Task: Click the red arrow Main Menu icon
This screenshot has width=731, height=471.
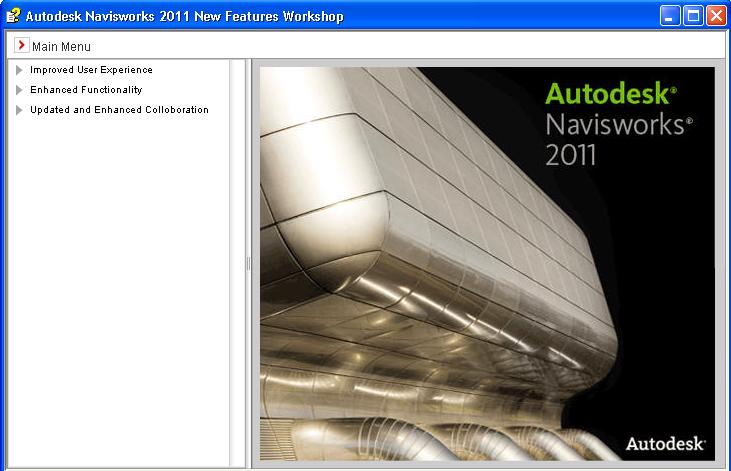Action: 21,45
